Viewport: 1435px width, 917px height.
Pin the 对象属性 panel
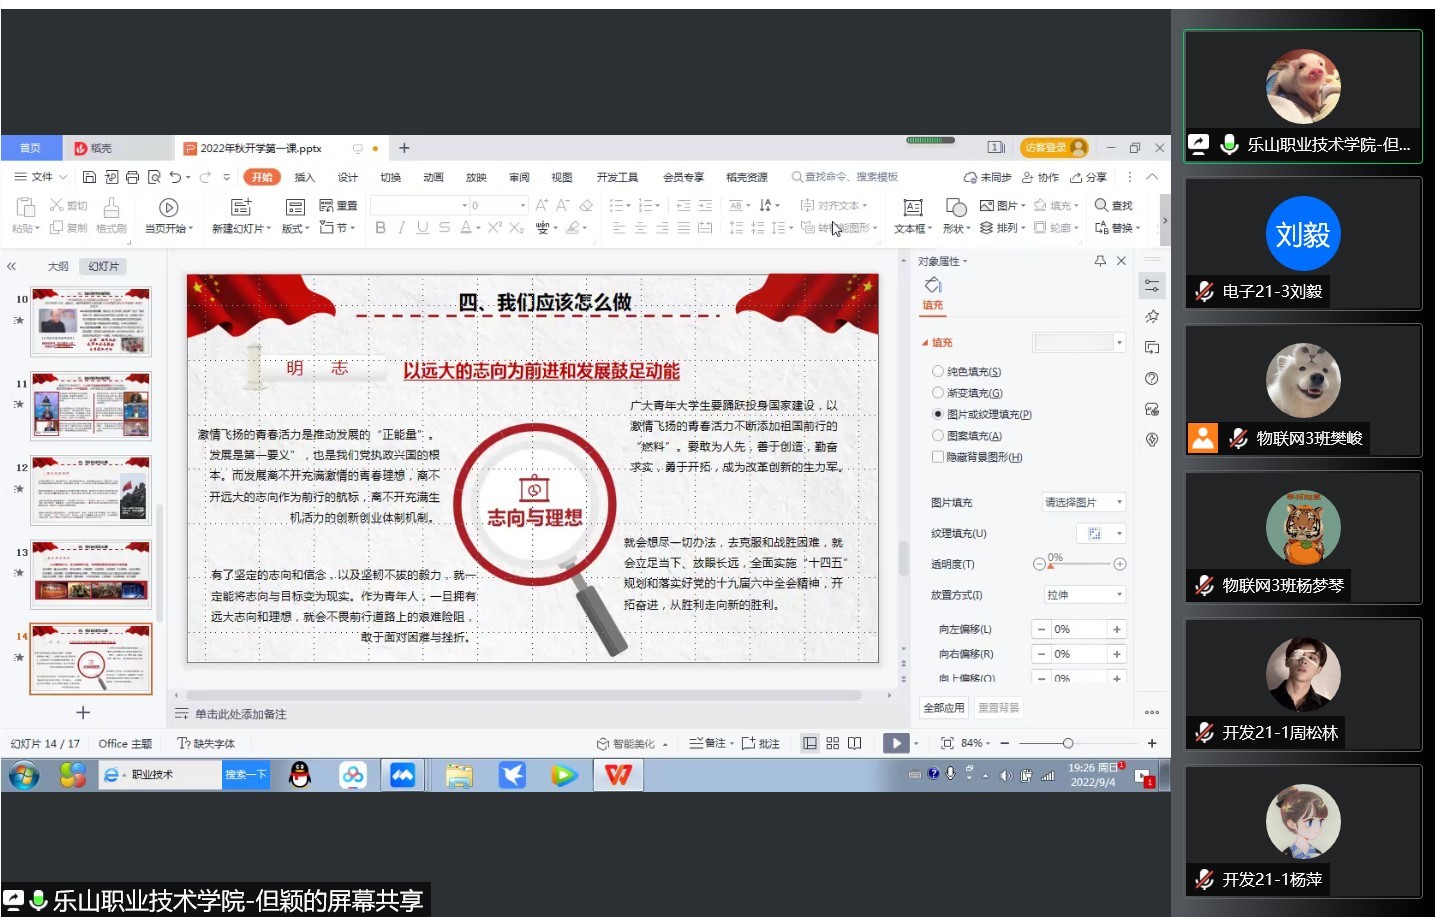point(1100,261)
